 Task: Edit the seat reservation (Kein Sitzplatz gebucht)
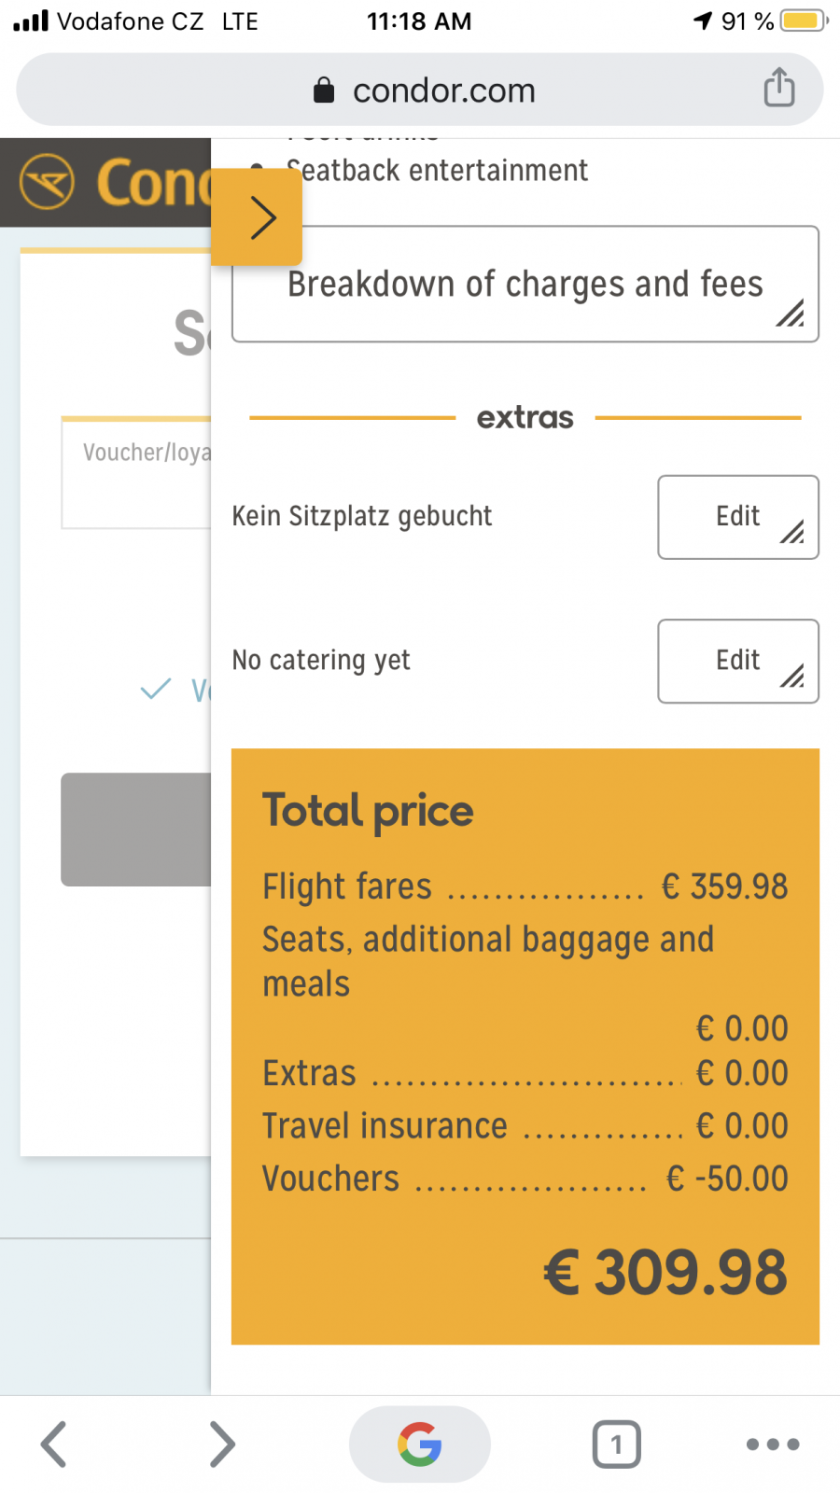(738, 517)
